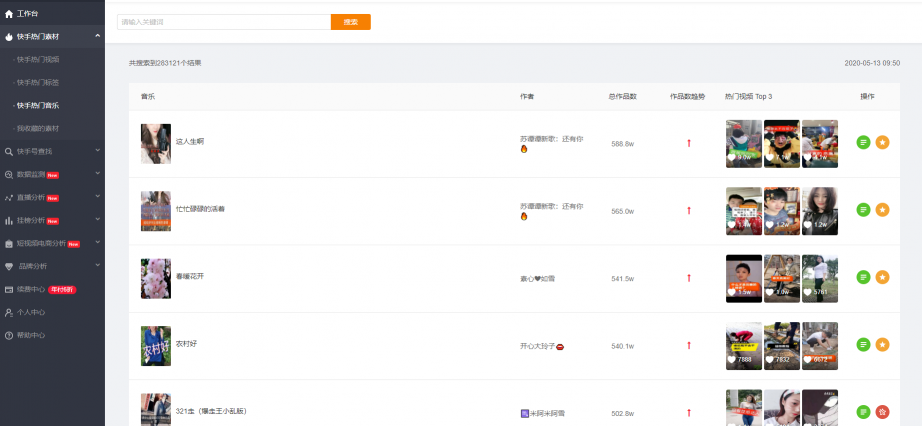The width and height of the screenshot is (922, 426).
Task: Click the 565.0w total works value
Action: coord(623,211)
